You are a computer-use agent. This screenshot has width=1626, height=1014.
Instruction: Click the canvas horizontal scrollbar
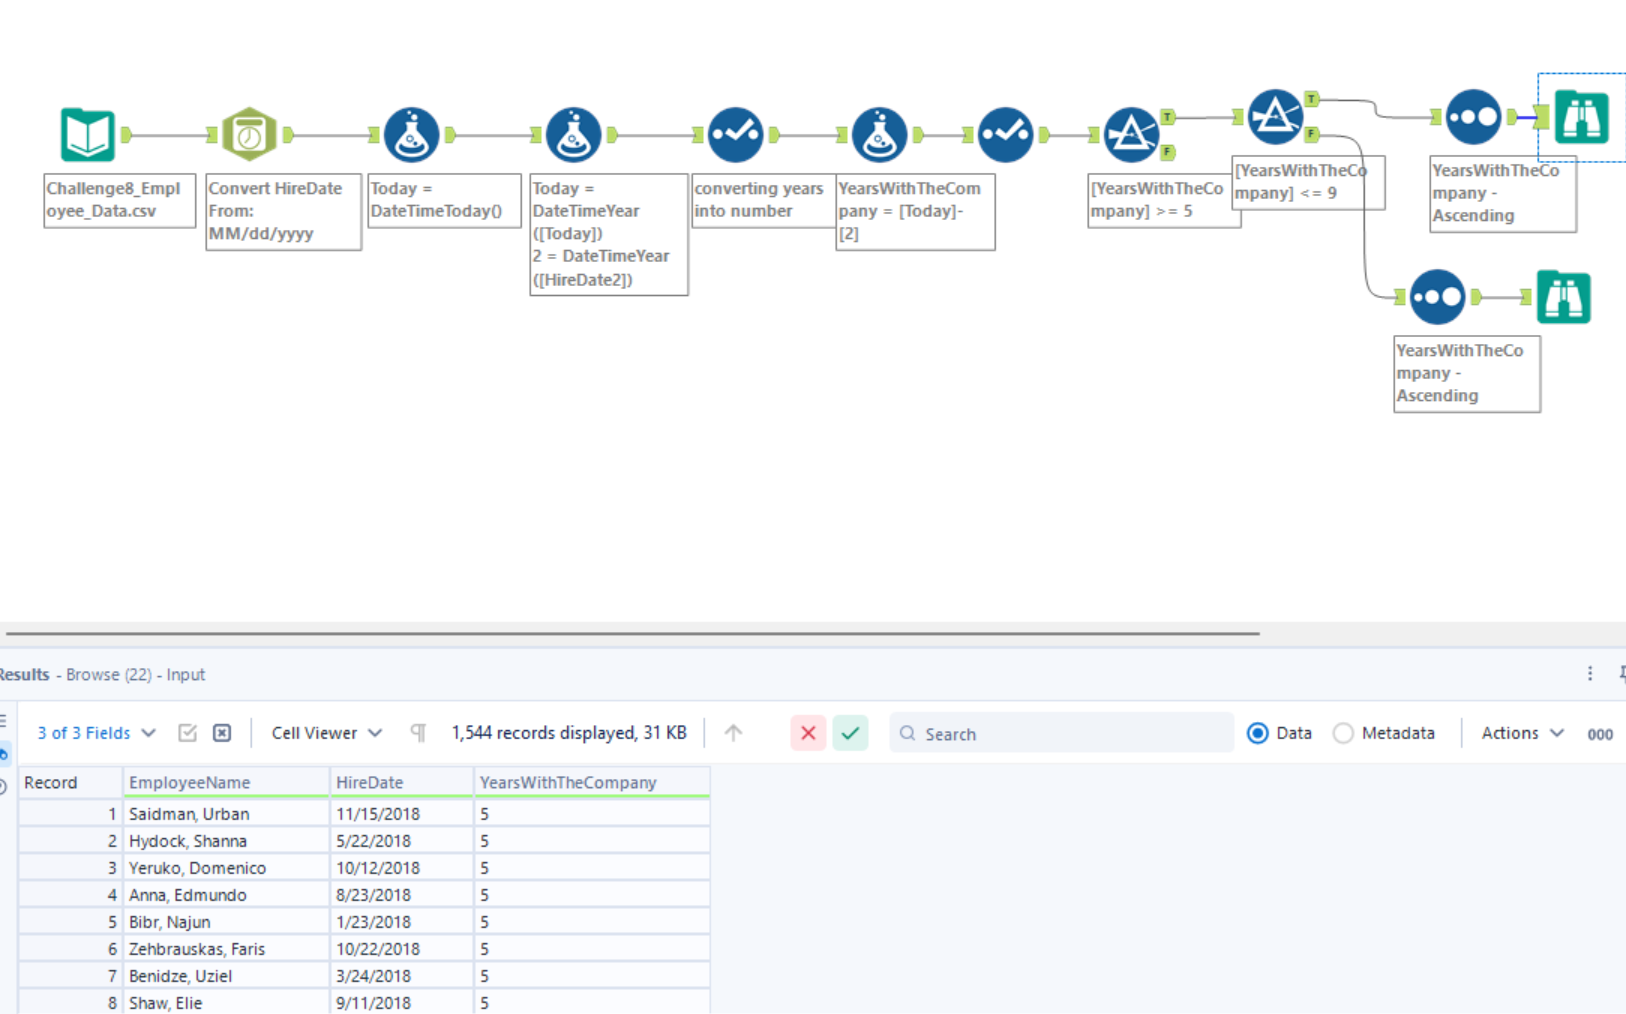(x=632, y=633)
